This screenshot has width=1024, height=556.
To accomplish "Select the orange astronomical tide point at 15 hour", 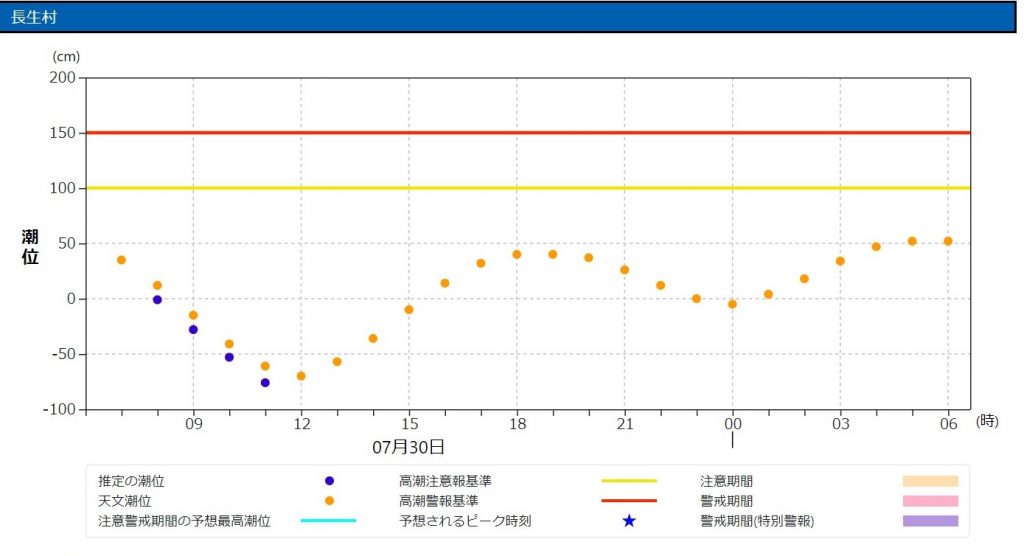I will point(409,310).
